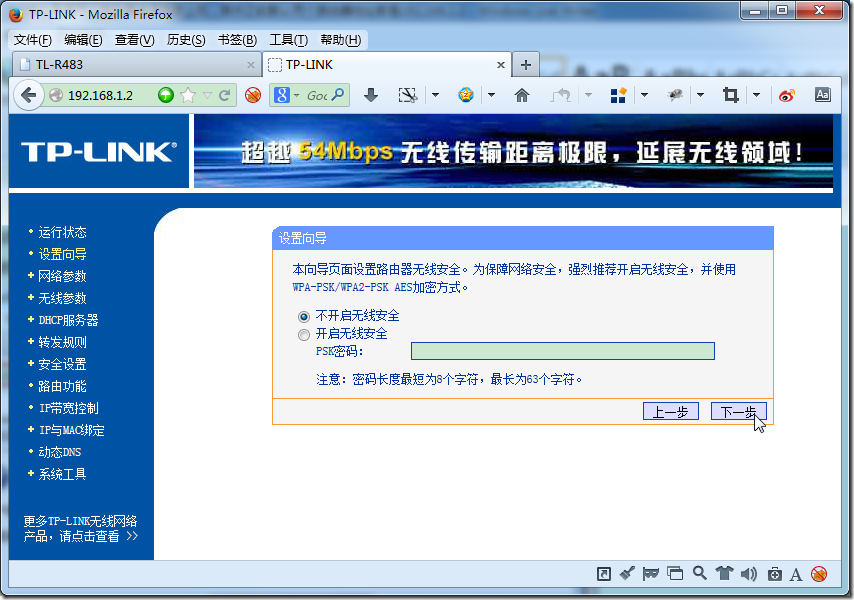Screen dimensions: 854x600
Task: Open the 工具(T) menu
Action: (x=288, y=40)
